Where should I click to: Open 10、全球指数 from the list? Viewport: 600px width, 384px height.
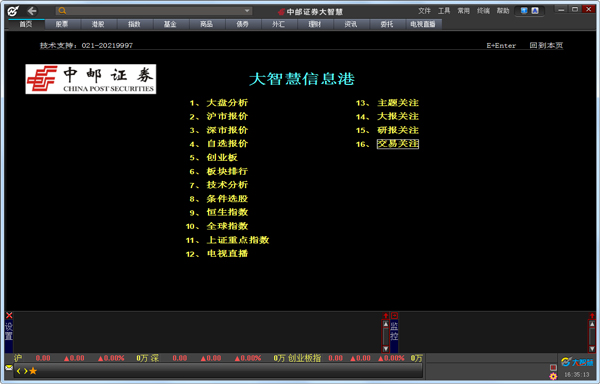[x=217, y=226]
